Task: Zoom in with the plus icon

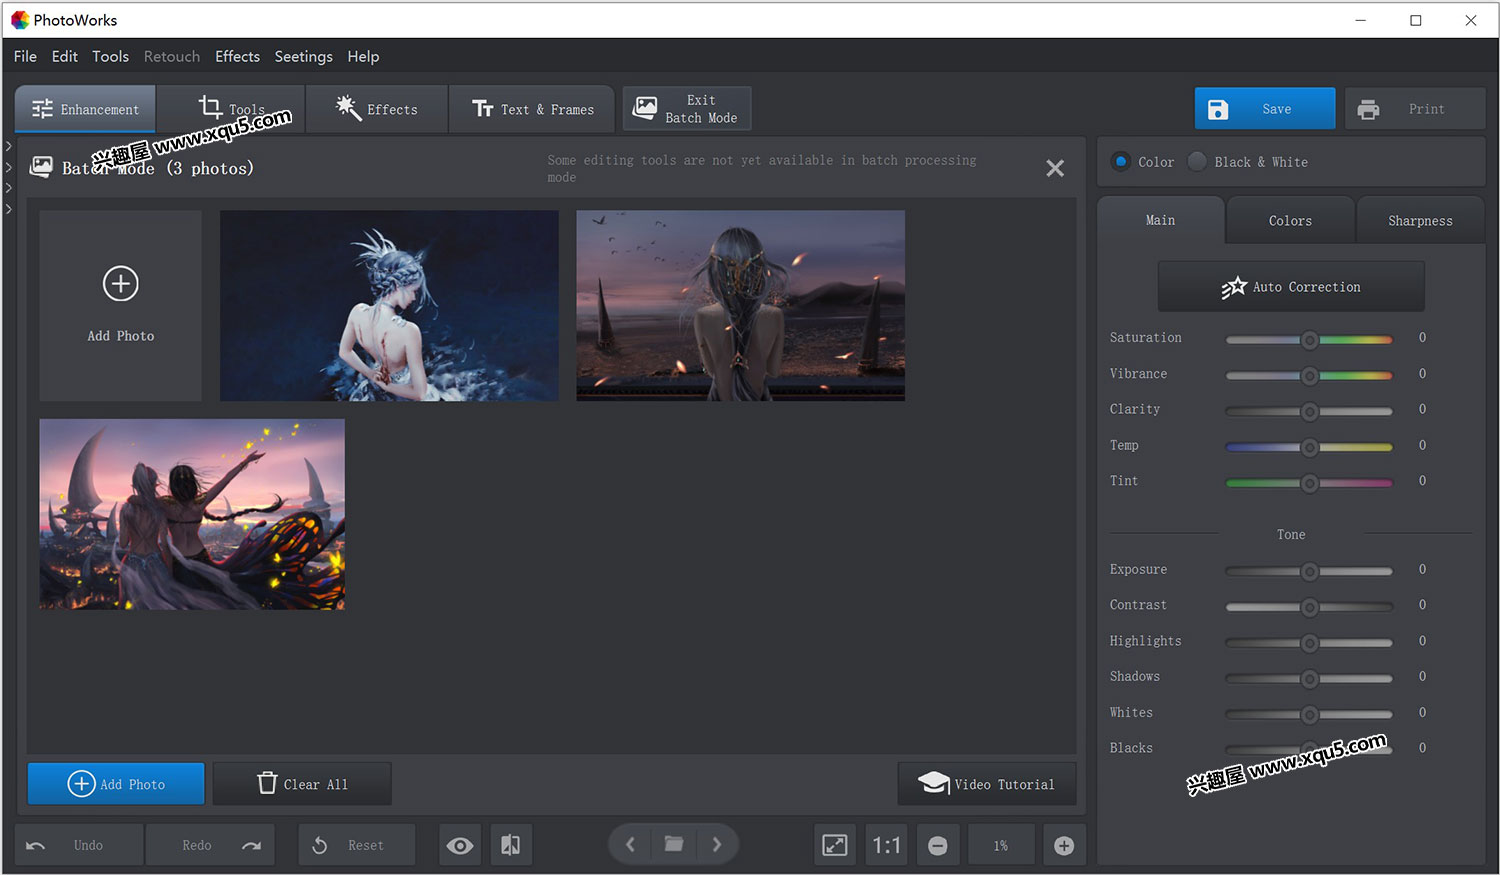Action: tap(1064, 845)
